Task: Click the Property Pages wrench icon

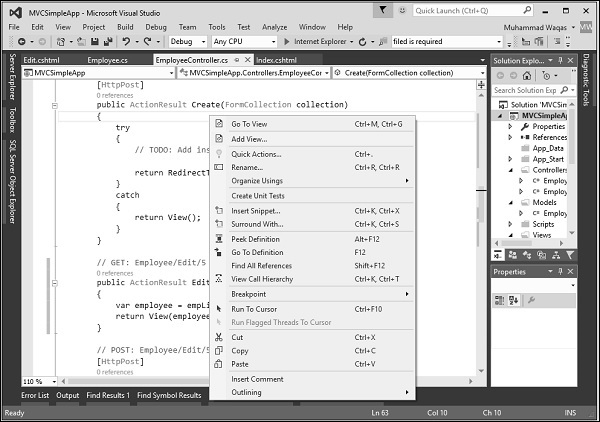Action: tap(532, 298)
